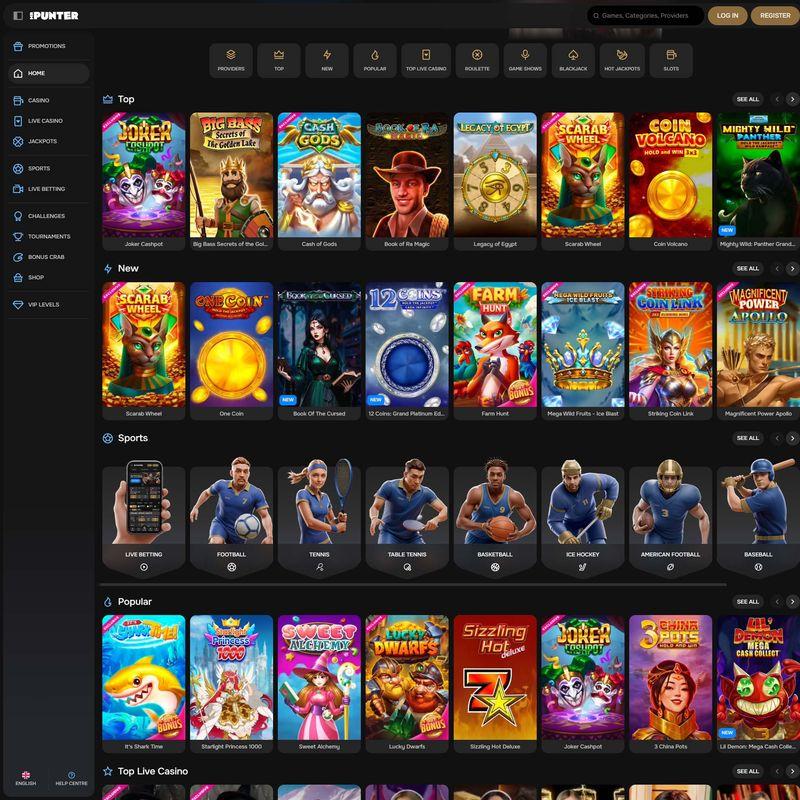Open Tournaments in the sidebar
Screen dimensions: 800x800
tap(47, 236)
